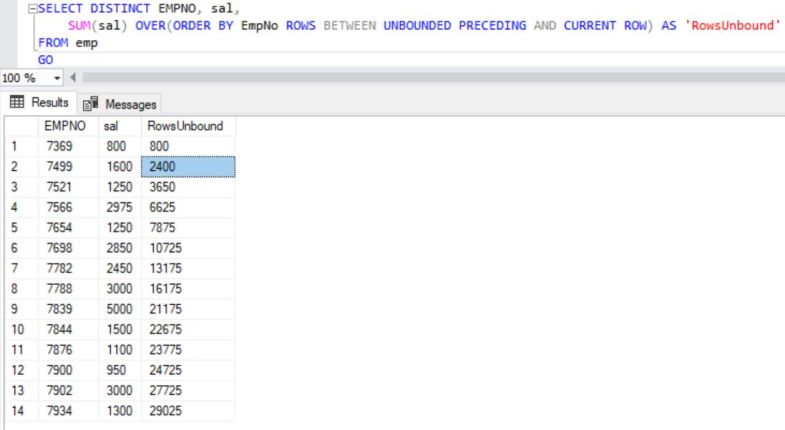Screen dimensions: 785x430
Task: Place cursor on the GO keyword
Action: pyautogui.click(x=46, y=59)
